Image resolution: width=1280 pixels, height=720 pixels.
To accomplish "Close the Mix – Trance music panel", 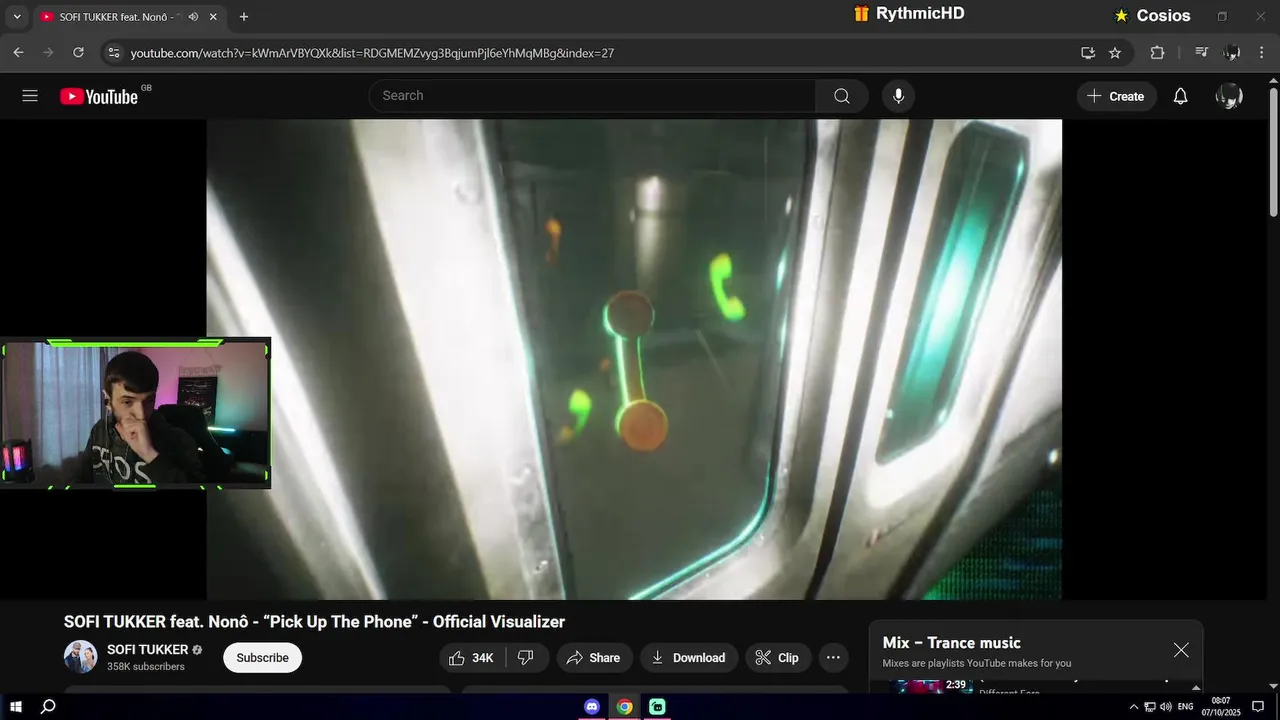I will coord(1181,650).
